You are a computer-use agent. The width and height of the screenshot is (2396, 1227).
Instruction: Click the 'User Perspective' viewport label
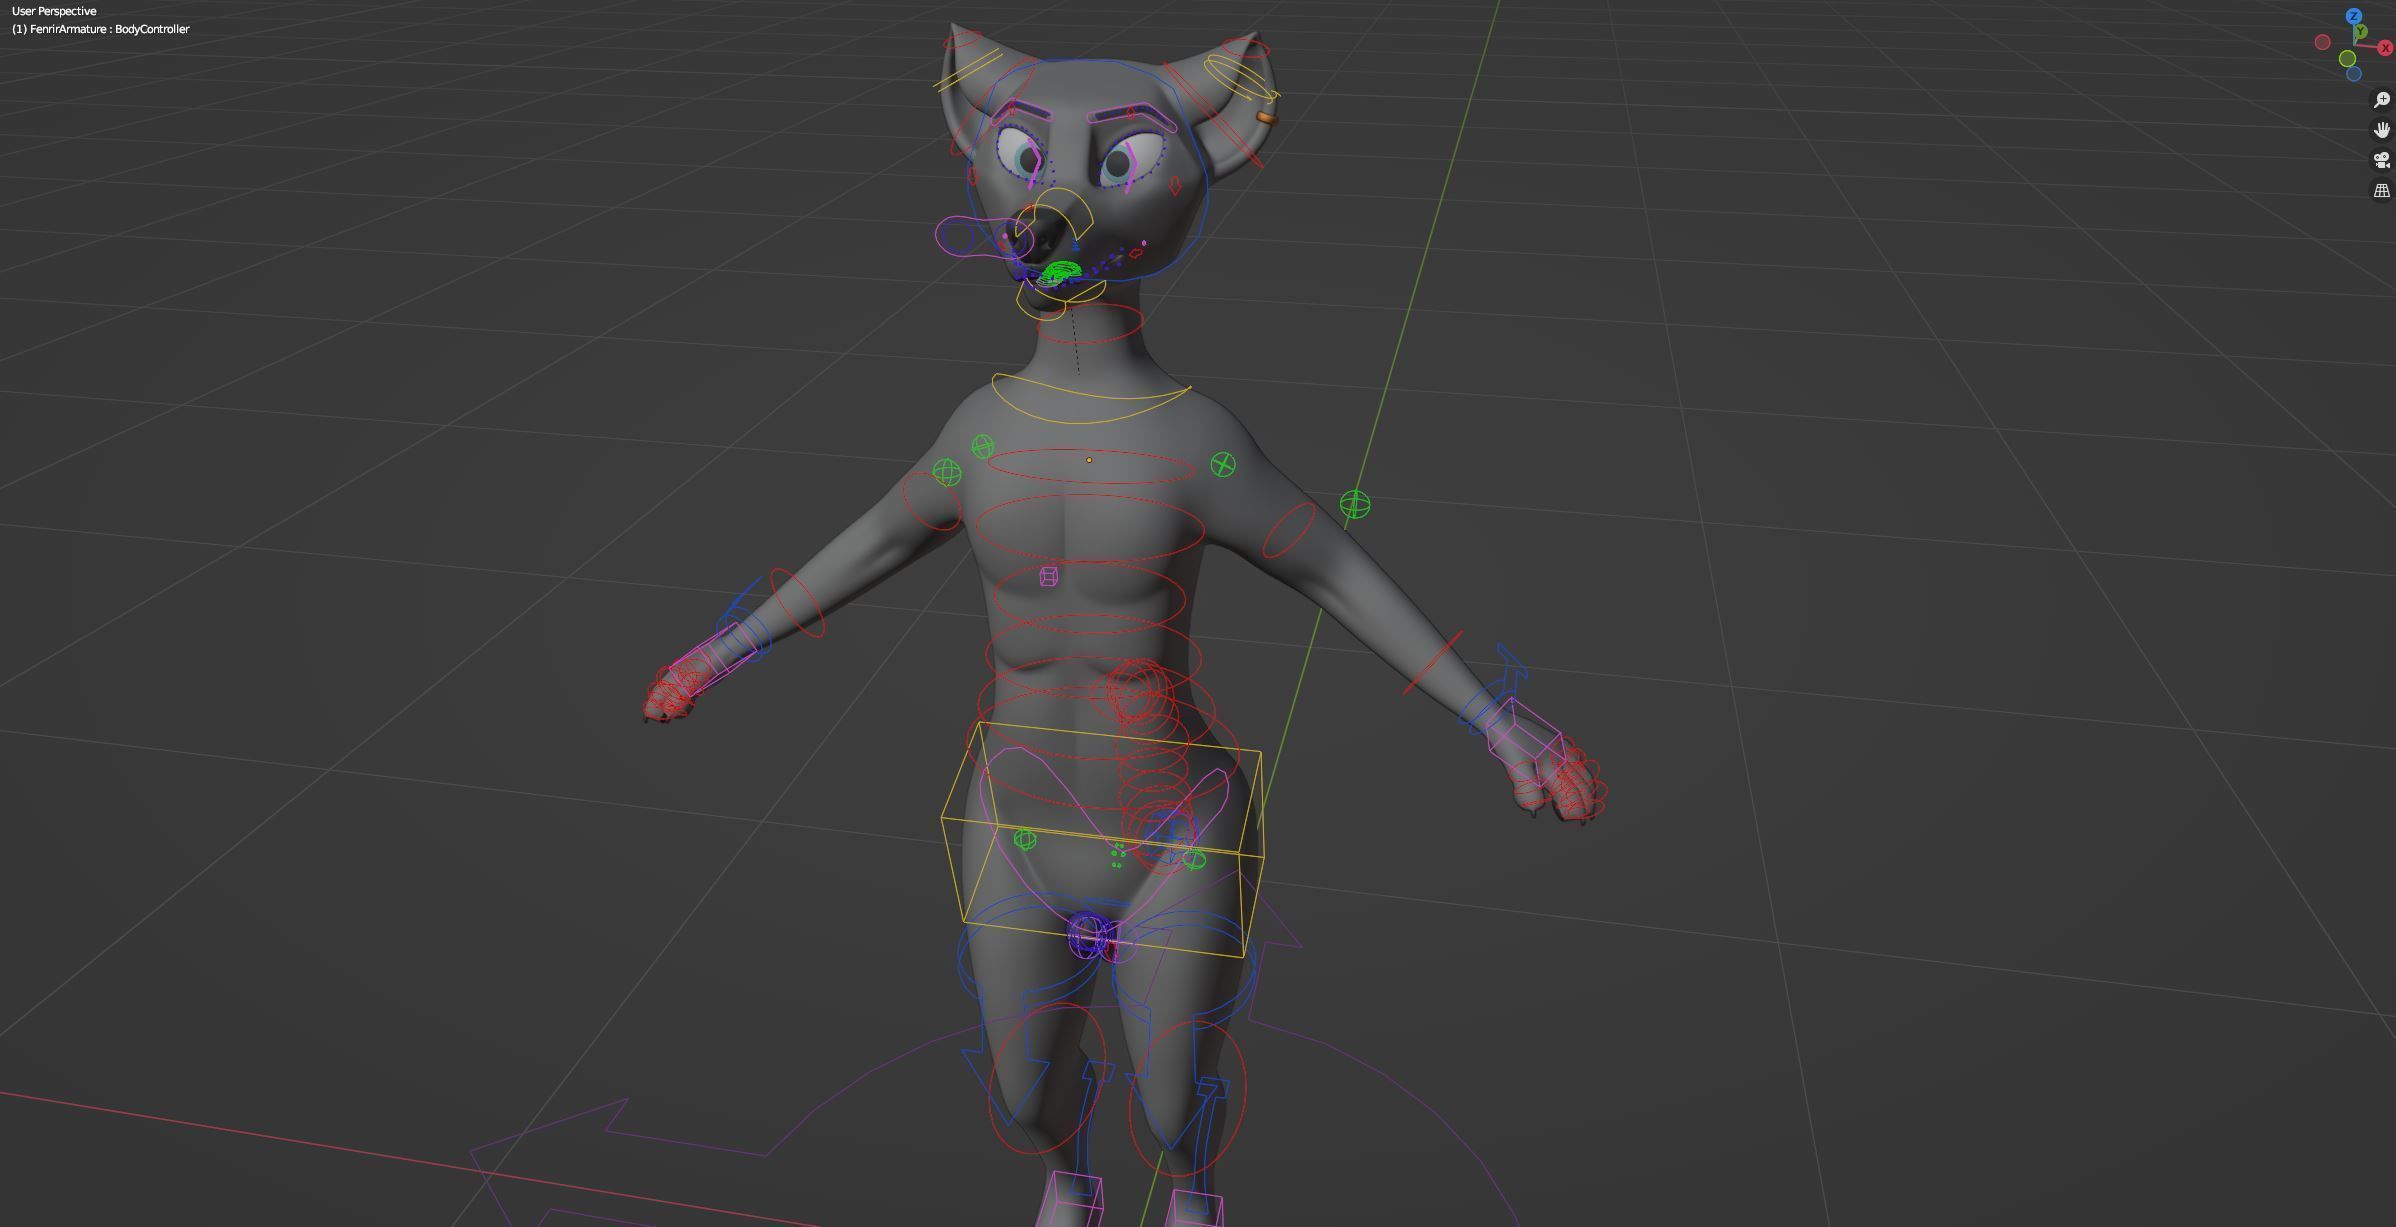point(54,11)
